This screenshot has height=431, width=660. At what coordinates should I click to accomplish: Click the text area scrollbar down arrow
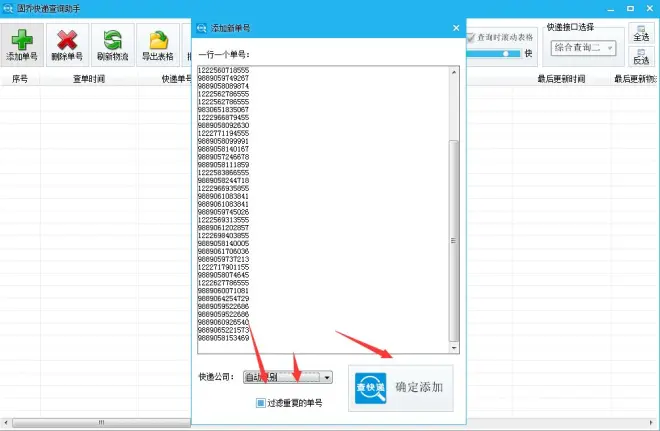tap(455, 347)
